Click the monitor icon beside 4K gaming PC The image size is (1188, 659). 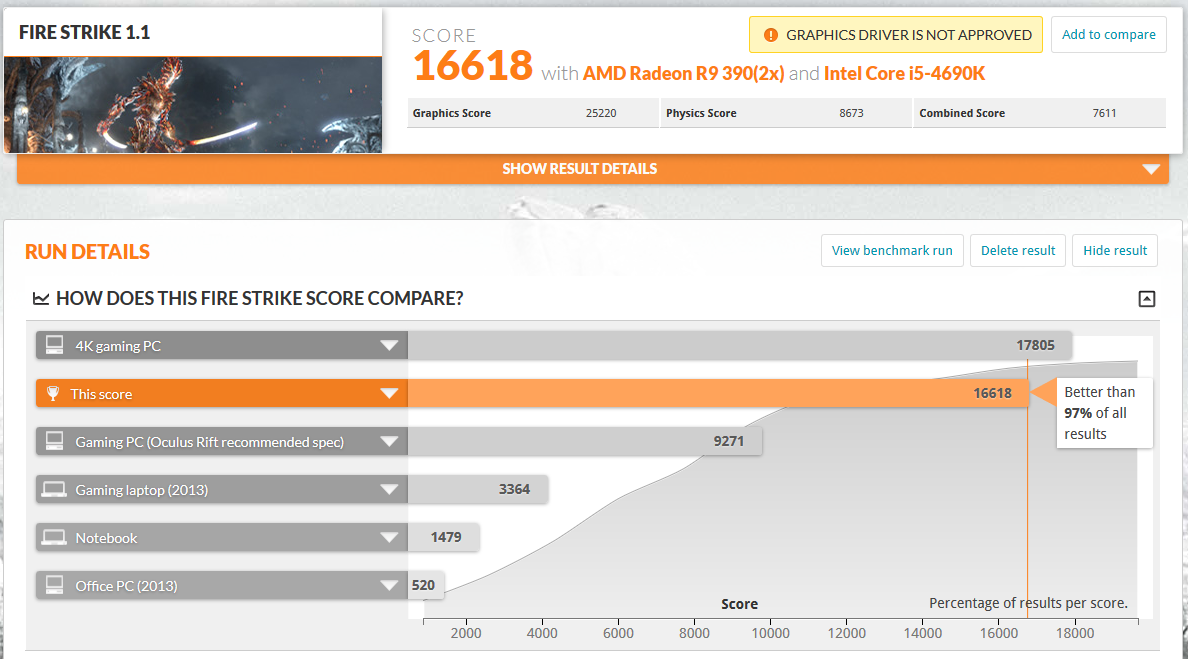click(x=55, y=345)
